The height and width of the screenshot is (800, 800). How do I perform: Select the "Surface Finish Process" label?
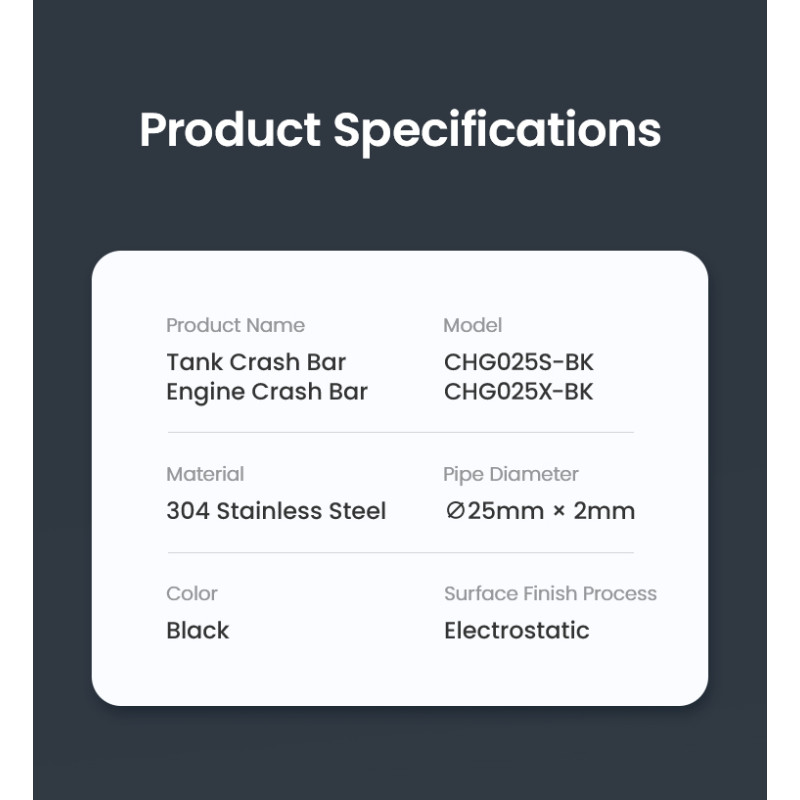550,593
